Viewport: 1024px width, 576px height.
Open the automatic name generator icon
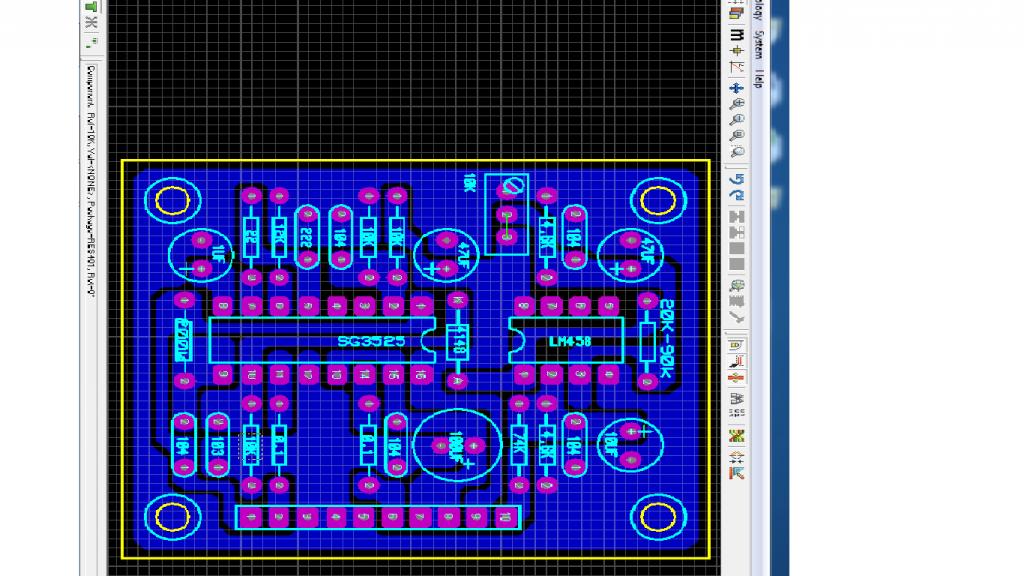coord(737,413)
